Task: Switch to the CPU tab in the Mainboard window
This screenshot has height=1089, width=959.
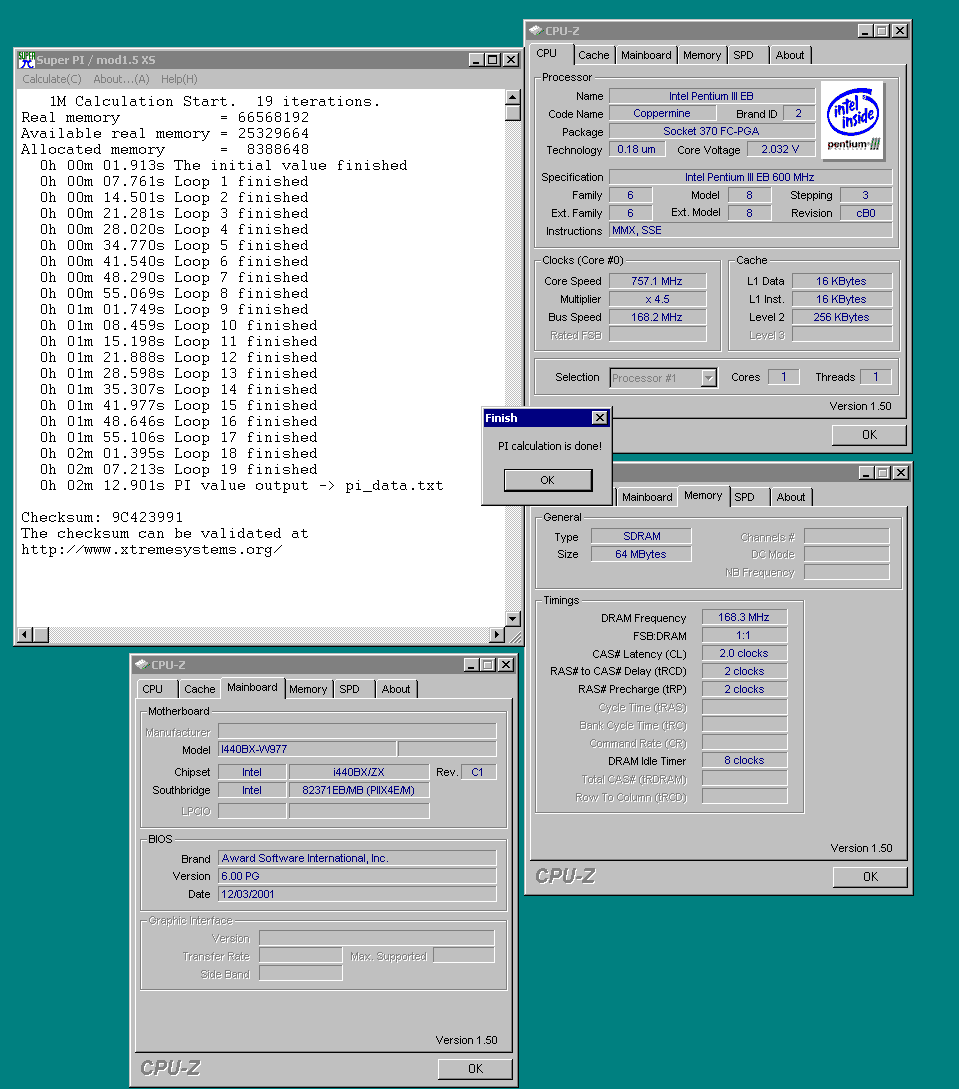Action: pyautogui.click(x=156, y=689)
